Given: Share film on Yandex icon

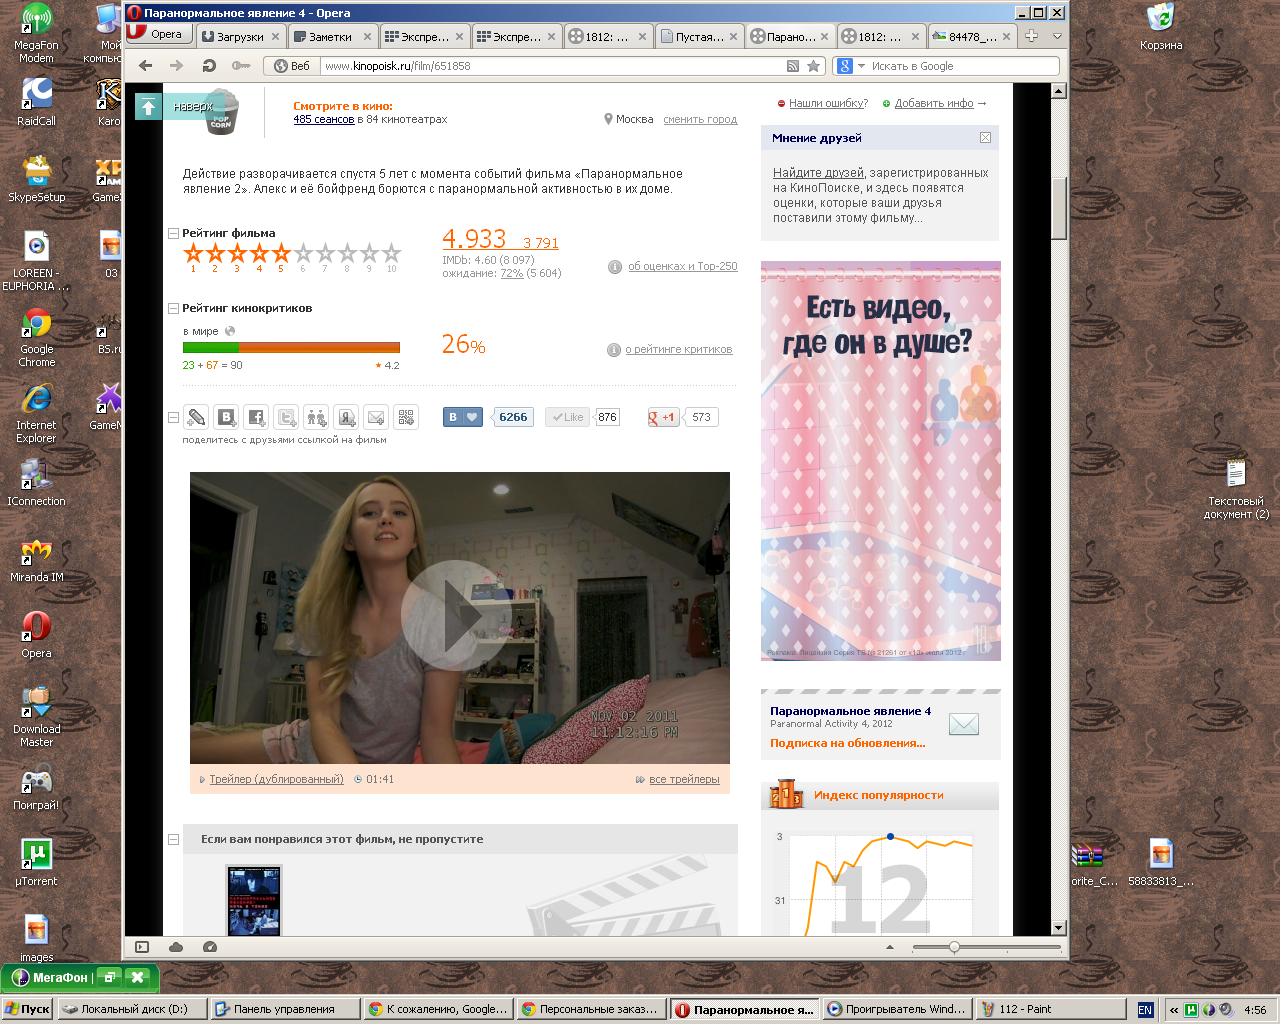Looking at the screenshot, I should coord(346,417).
